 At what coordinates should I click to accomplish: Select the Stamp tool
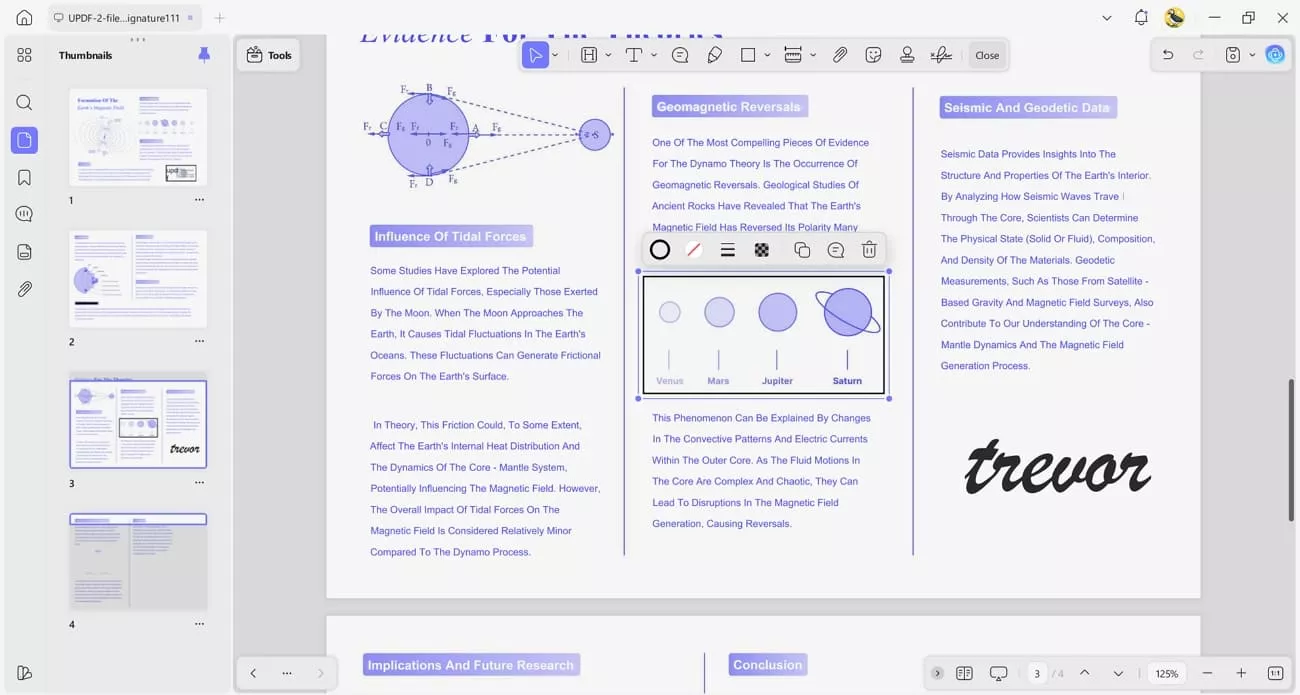(x=907, y=55)
